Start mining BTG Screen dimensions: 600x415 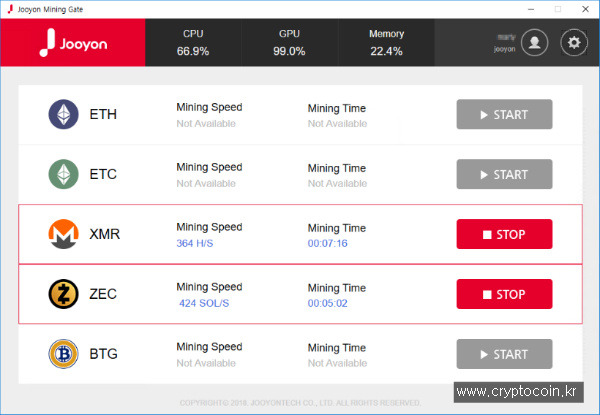504,354
